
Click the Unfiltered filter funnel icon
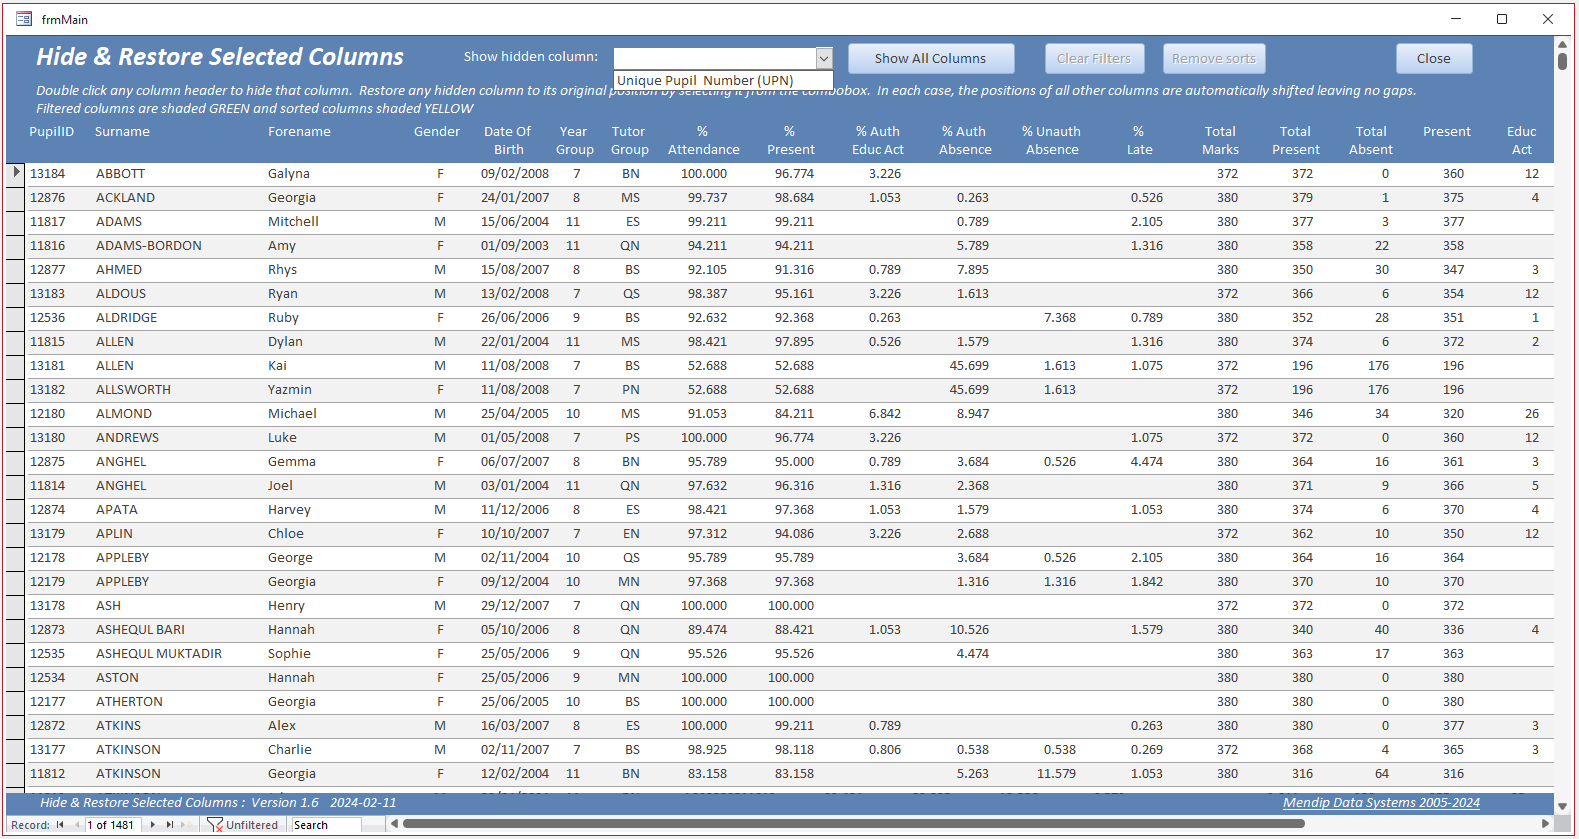(x=214, y=825)
